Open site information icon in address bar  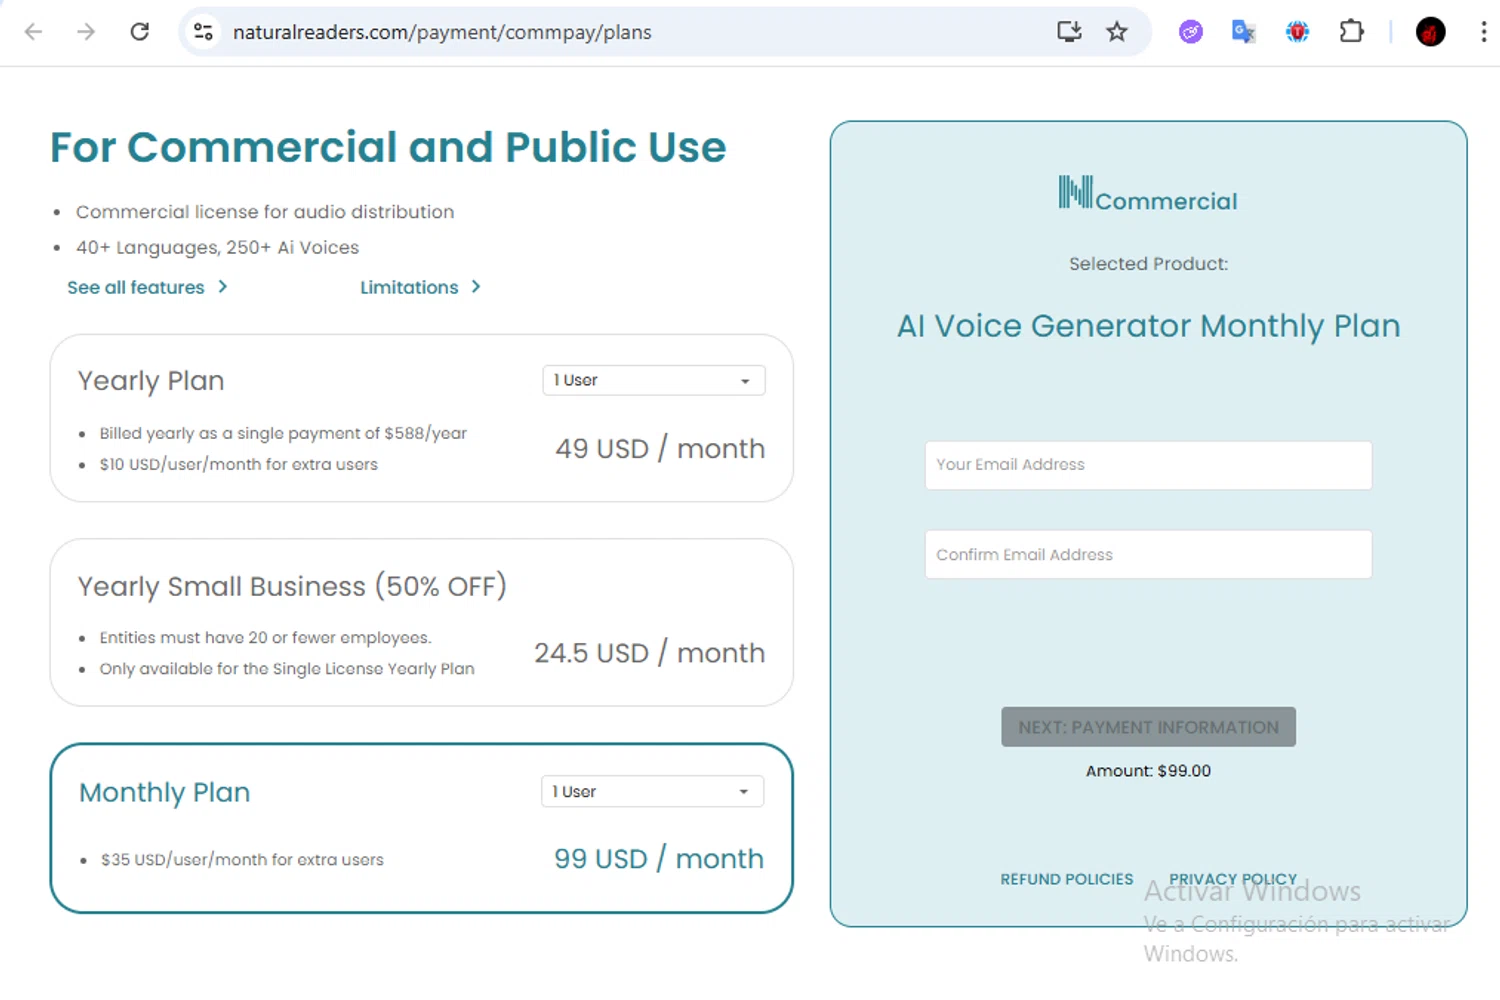point(203,32)
